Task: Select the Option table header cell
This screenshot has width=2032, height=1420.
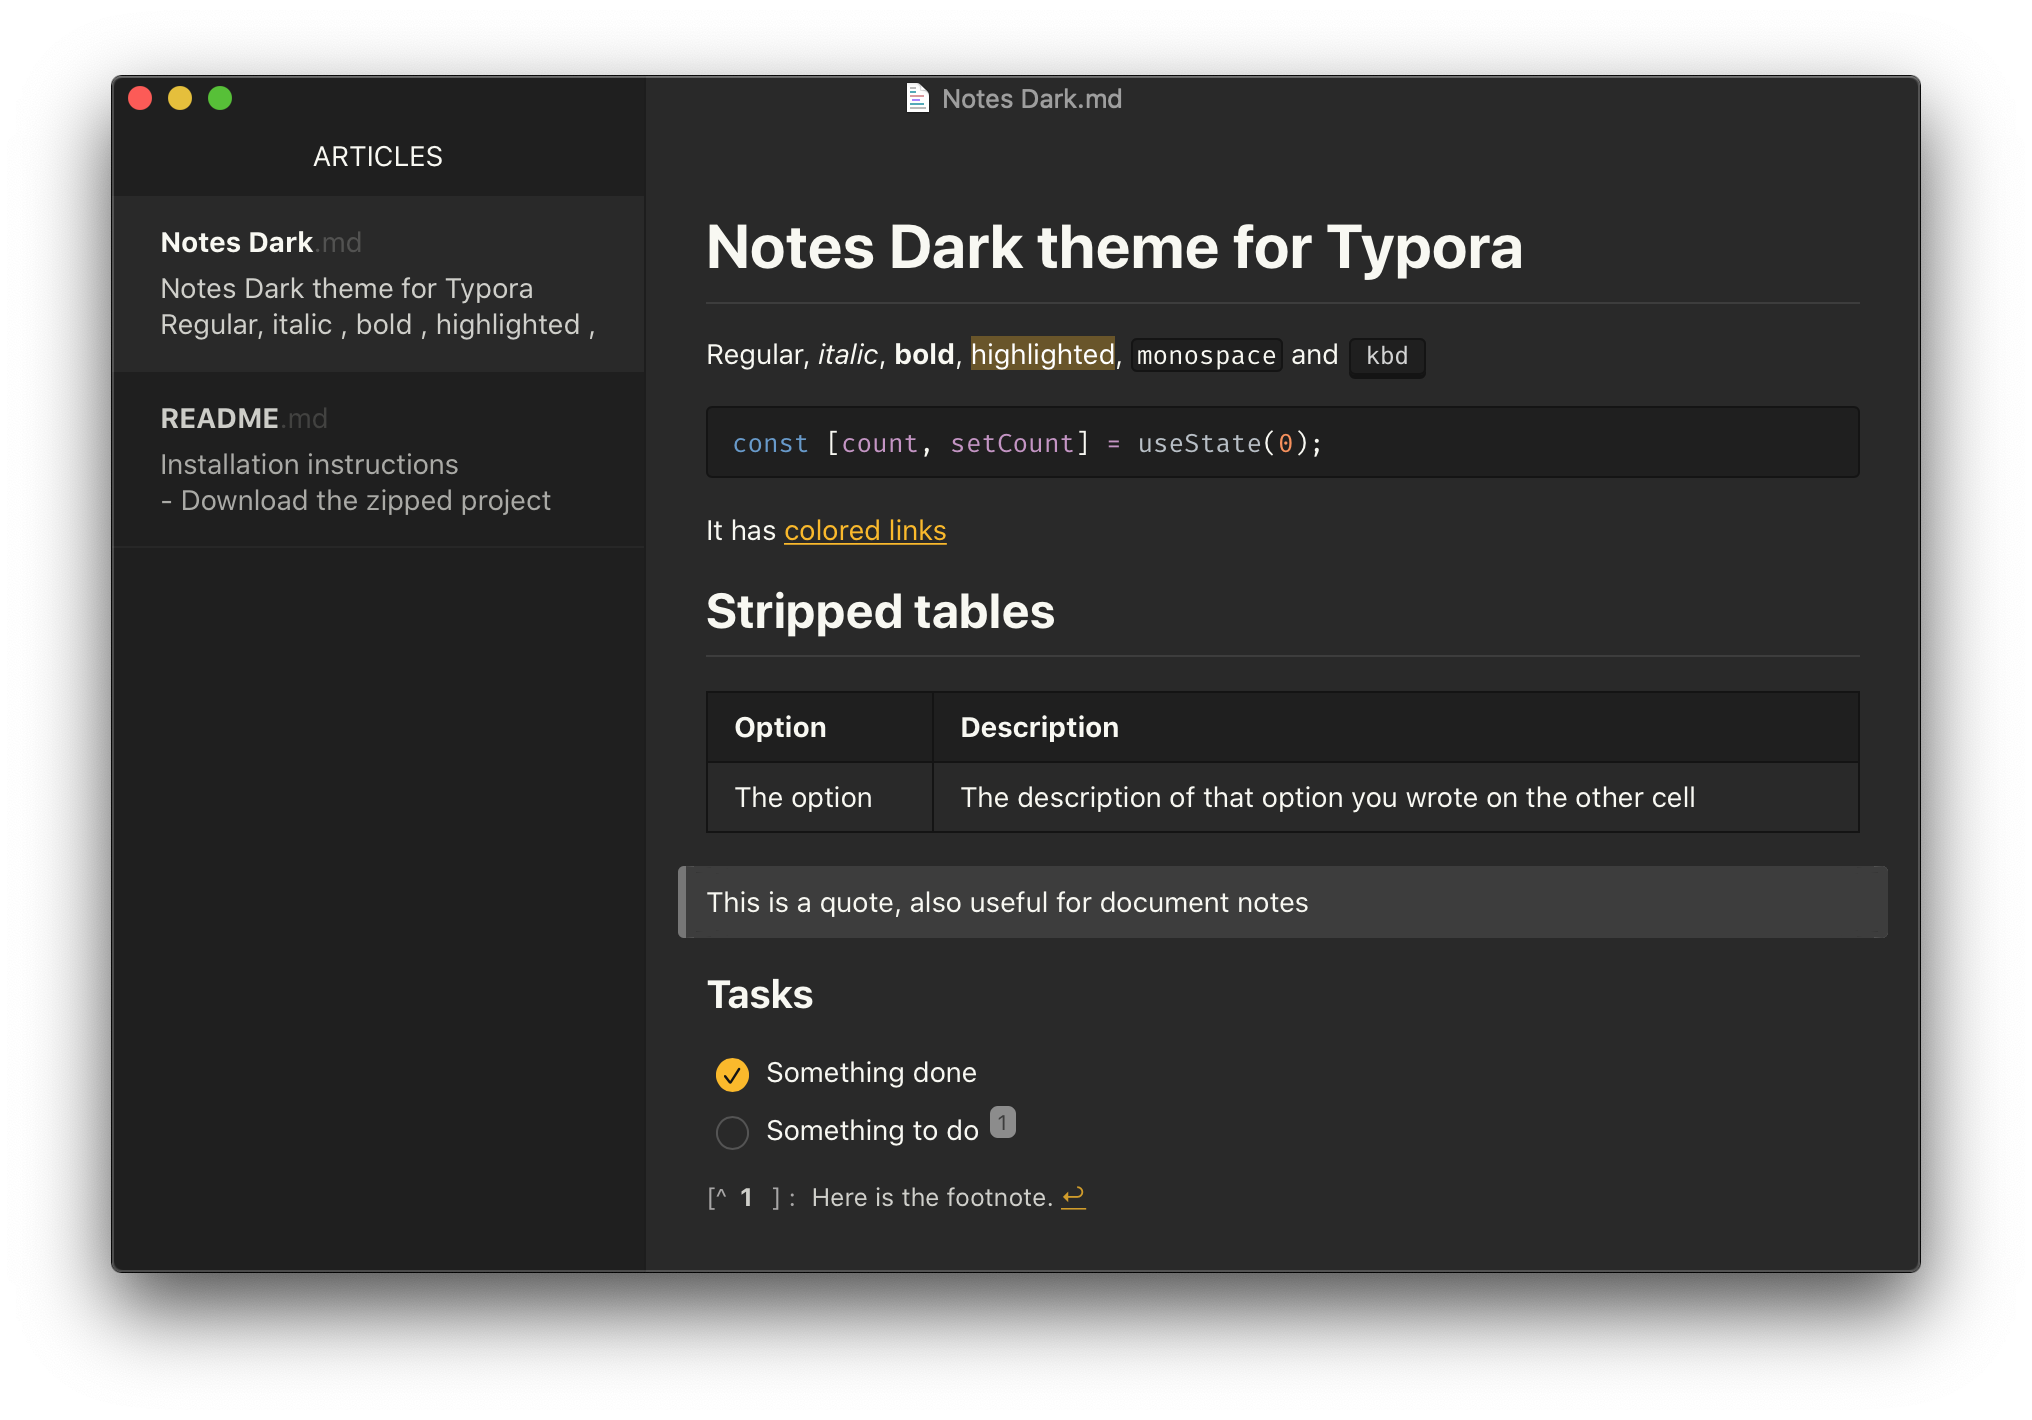Action: pyautogui.click(x=820, y=727)
